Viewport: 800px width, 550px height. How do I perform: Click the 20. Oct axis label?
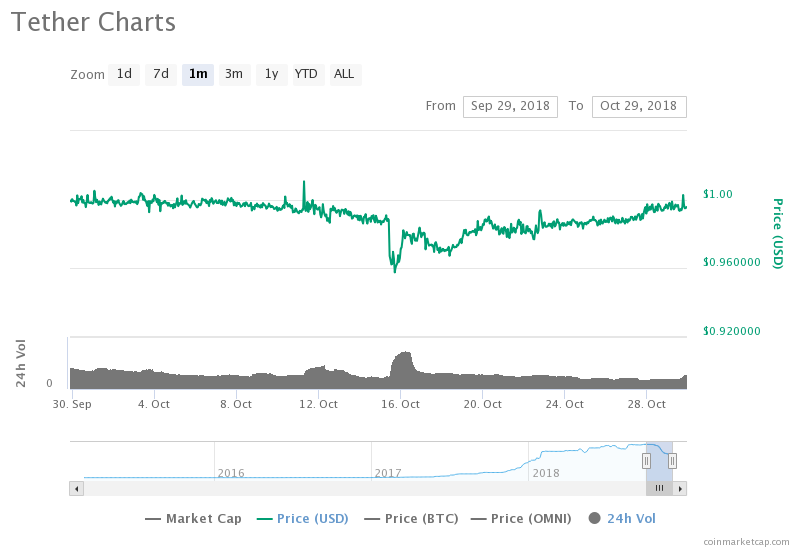pyautogui.click(x=483, y=404)
